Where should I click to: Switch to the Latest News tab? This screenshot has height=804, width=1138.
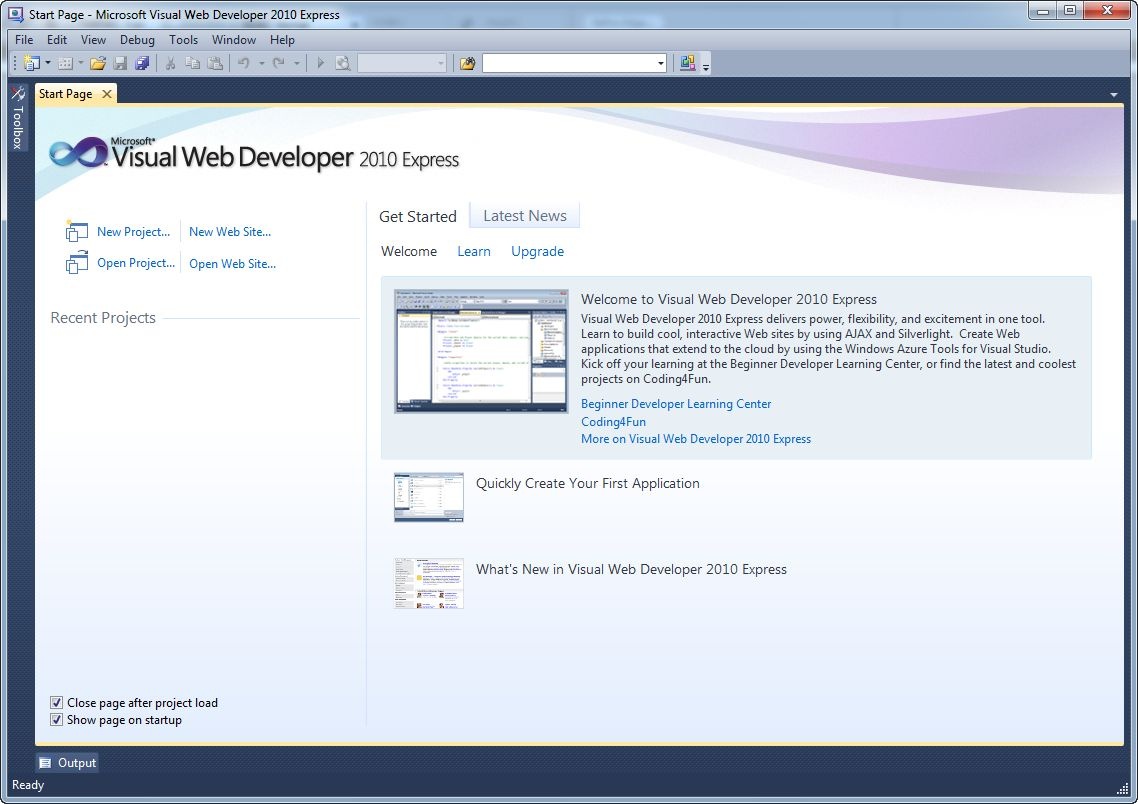click(524, 216)
